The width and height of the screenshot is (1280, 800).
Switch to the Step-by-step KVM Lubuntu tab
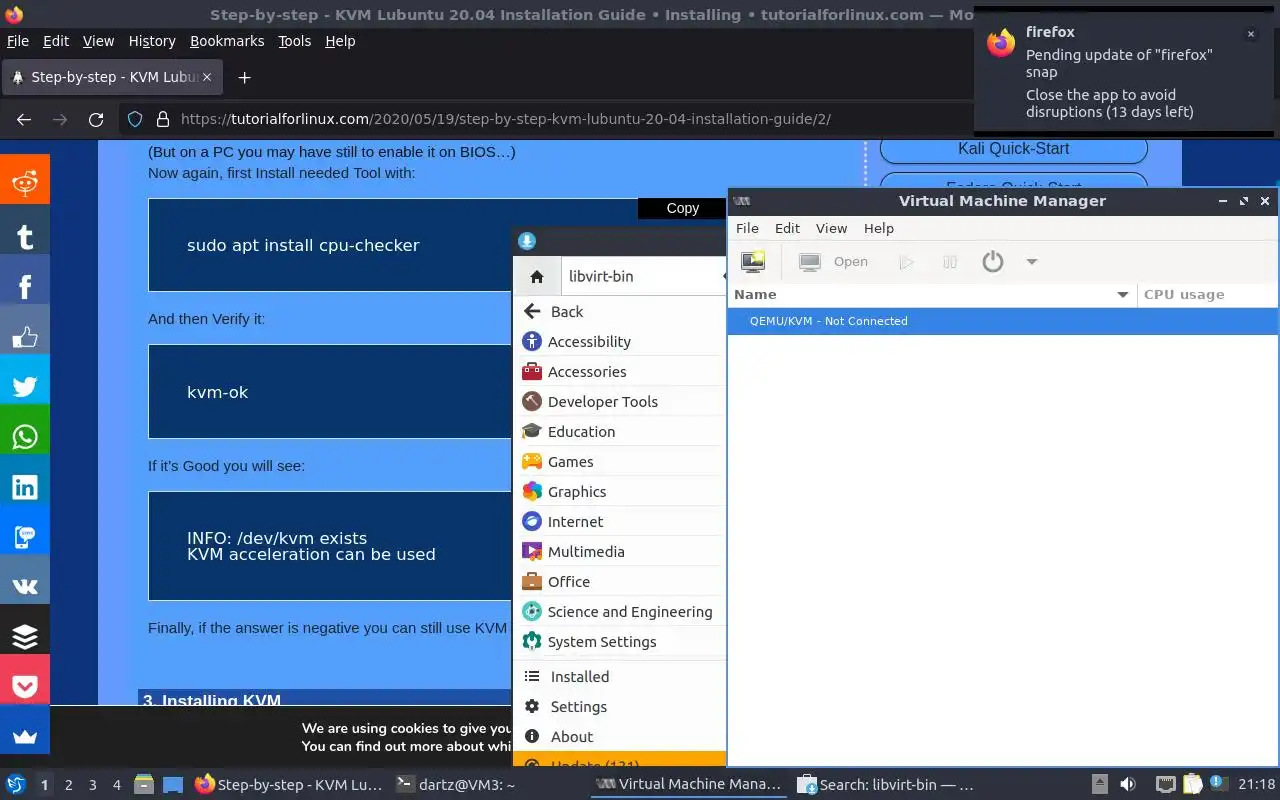pyautogui.click(x=112, y=77)
